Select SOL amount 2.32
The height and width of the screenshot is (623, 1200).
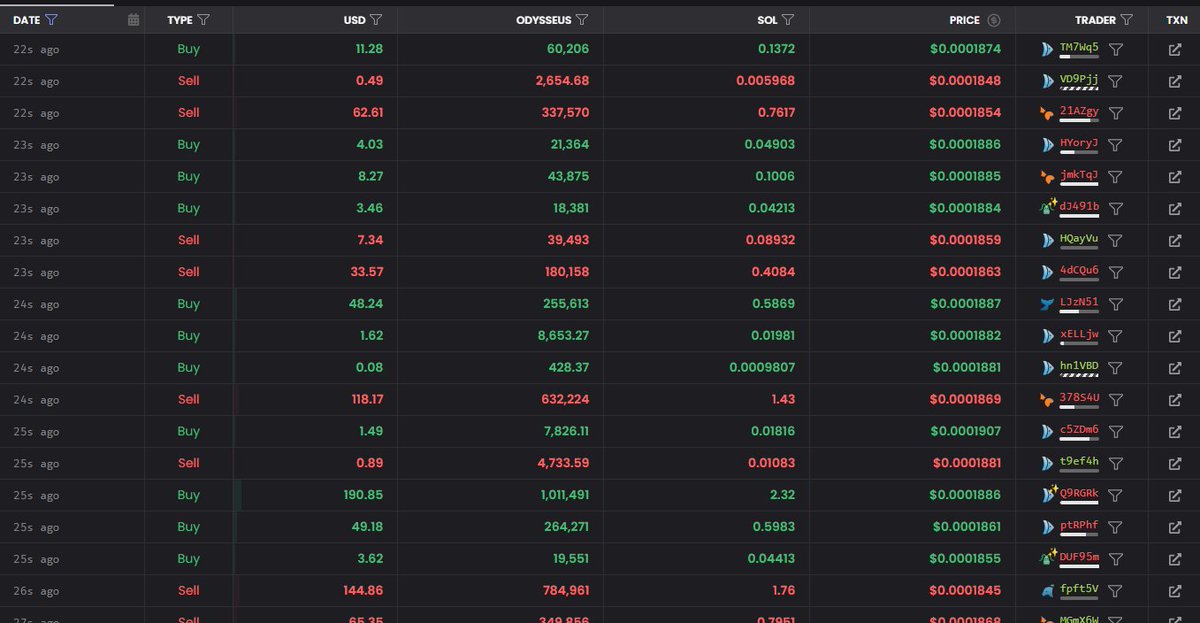783,495
